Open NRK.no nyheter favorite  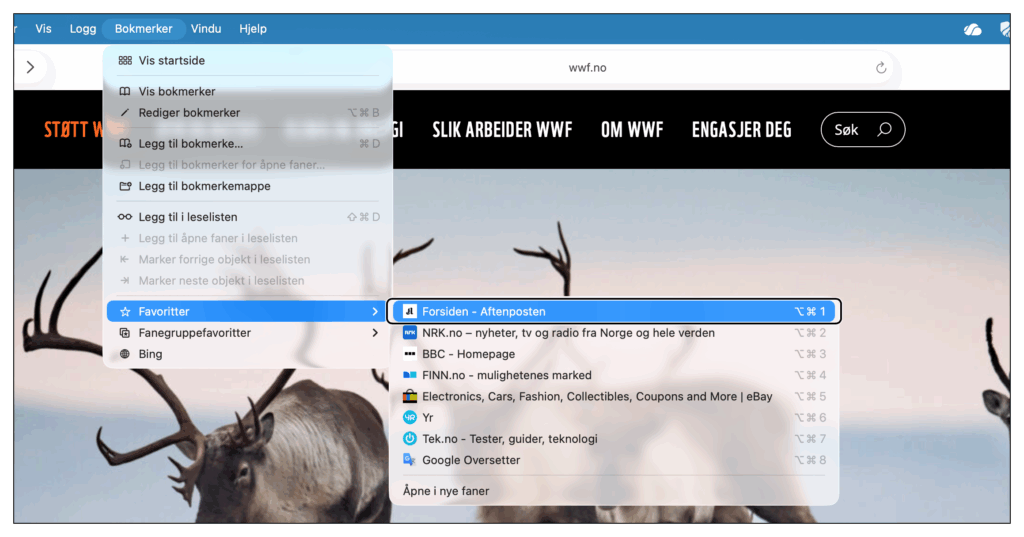coord(614,333)
